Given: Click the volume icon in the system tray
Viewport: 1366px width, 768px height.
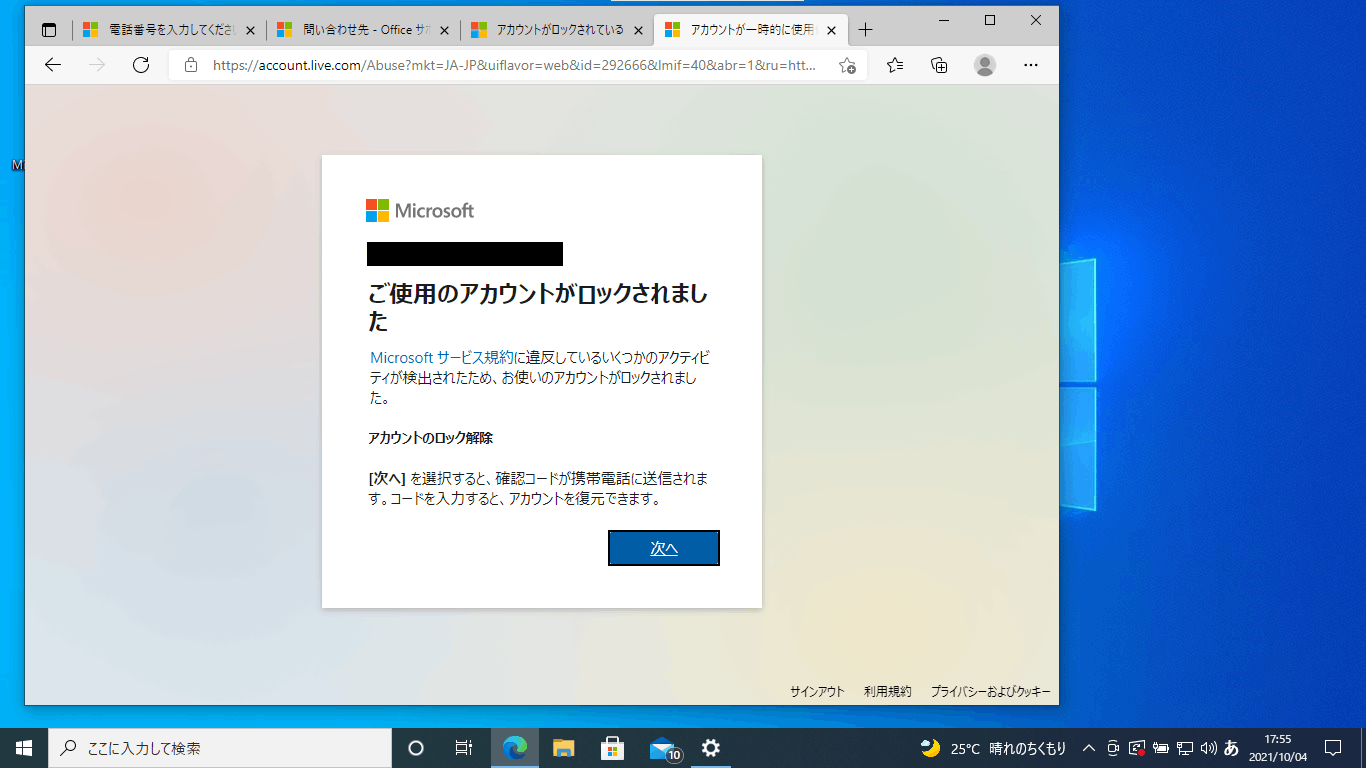Looking at the screenshot, I should [x=1207, y=747].
